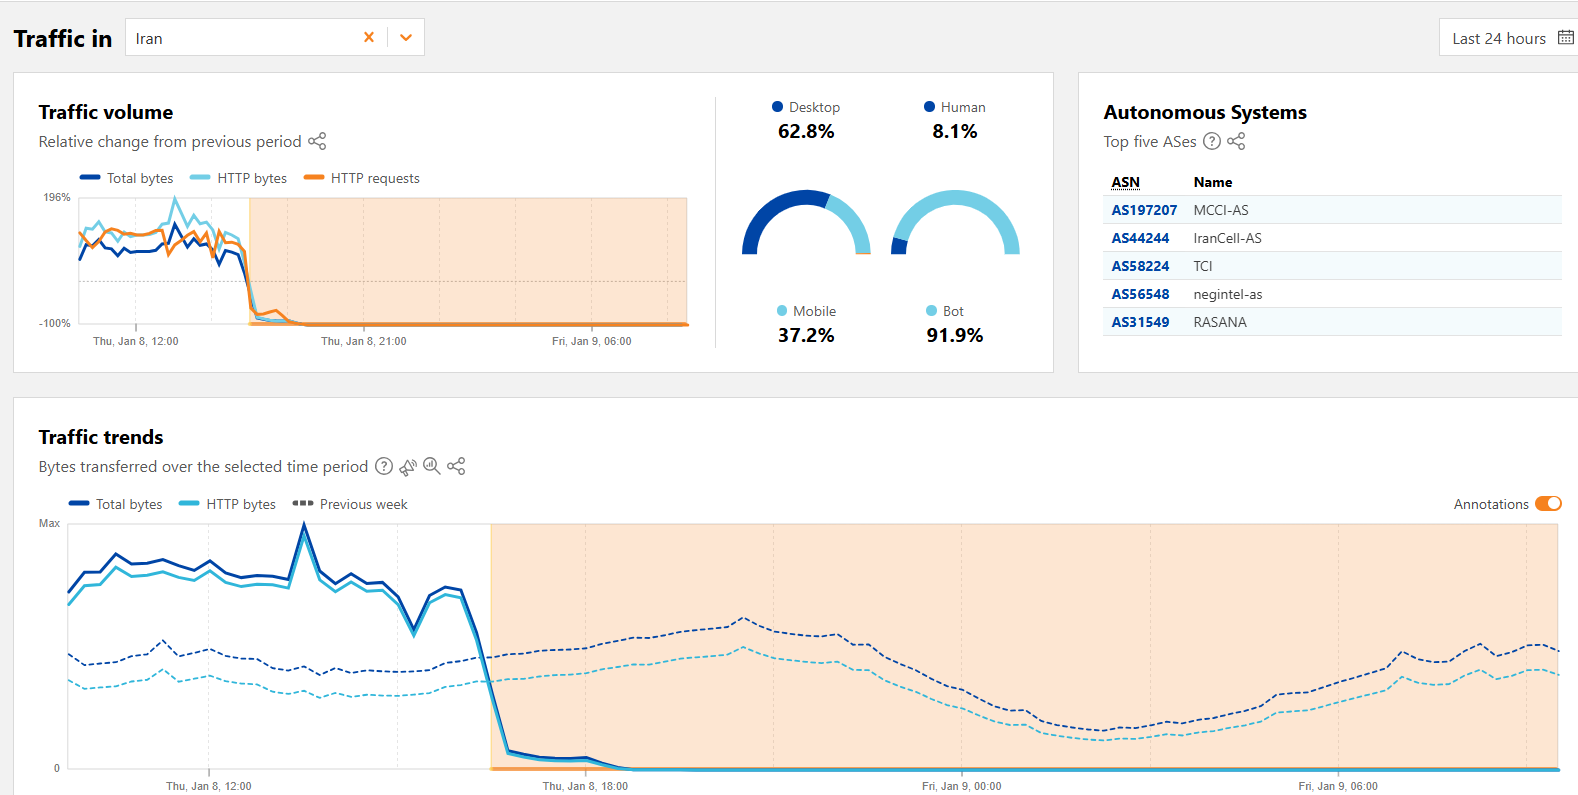Toggle HTTP requests series in Traffic volume legend
Viewport: 1578px width, 795px height.
362,178
